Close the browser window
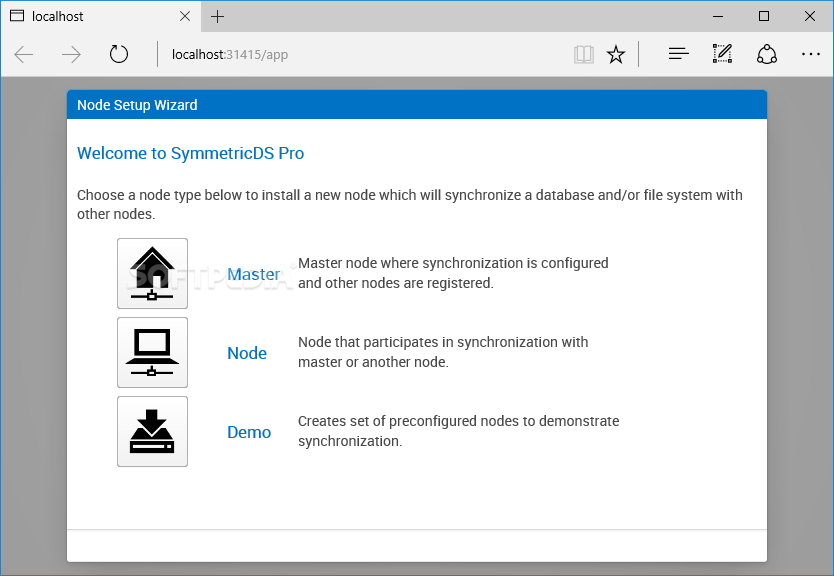This screenshot has height=576, width=834. click(x=810, y=16)
